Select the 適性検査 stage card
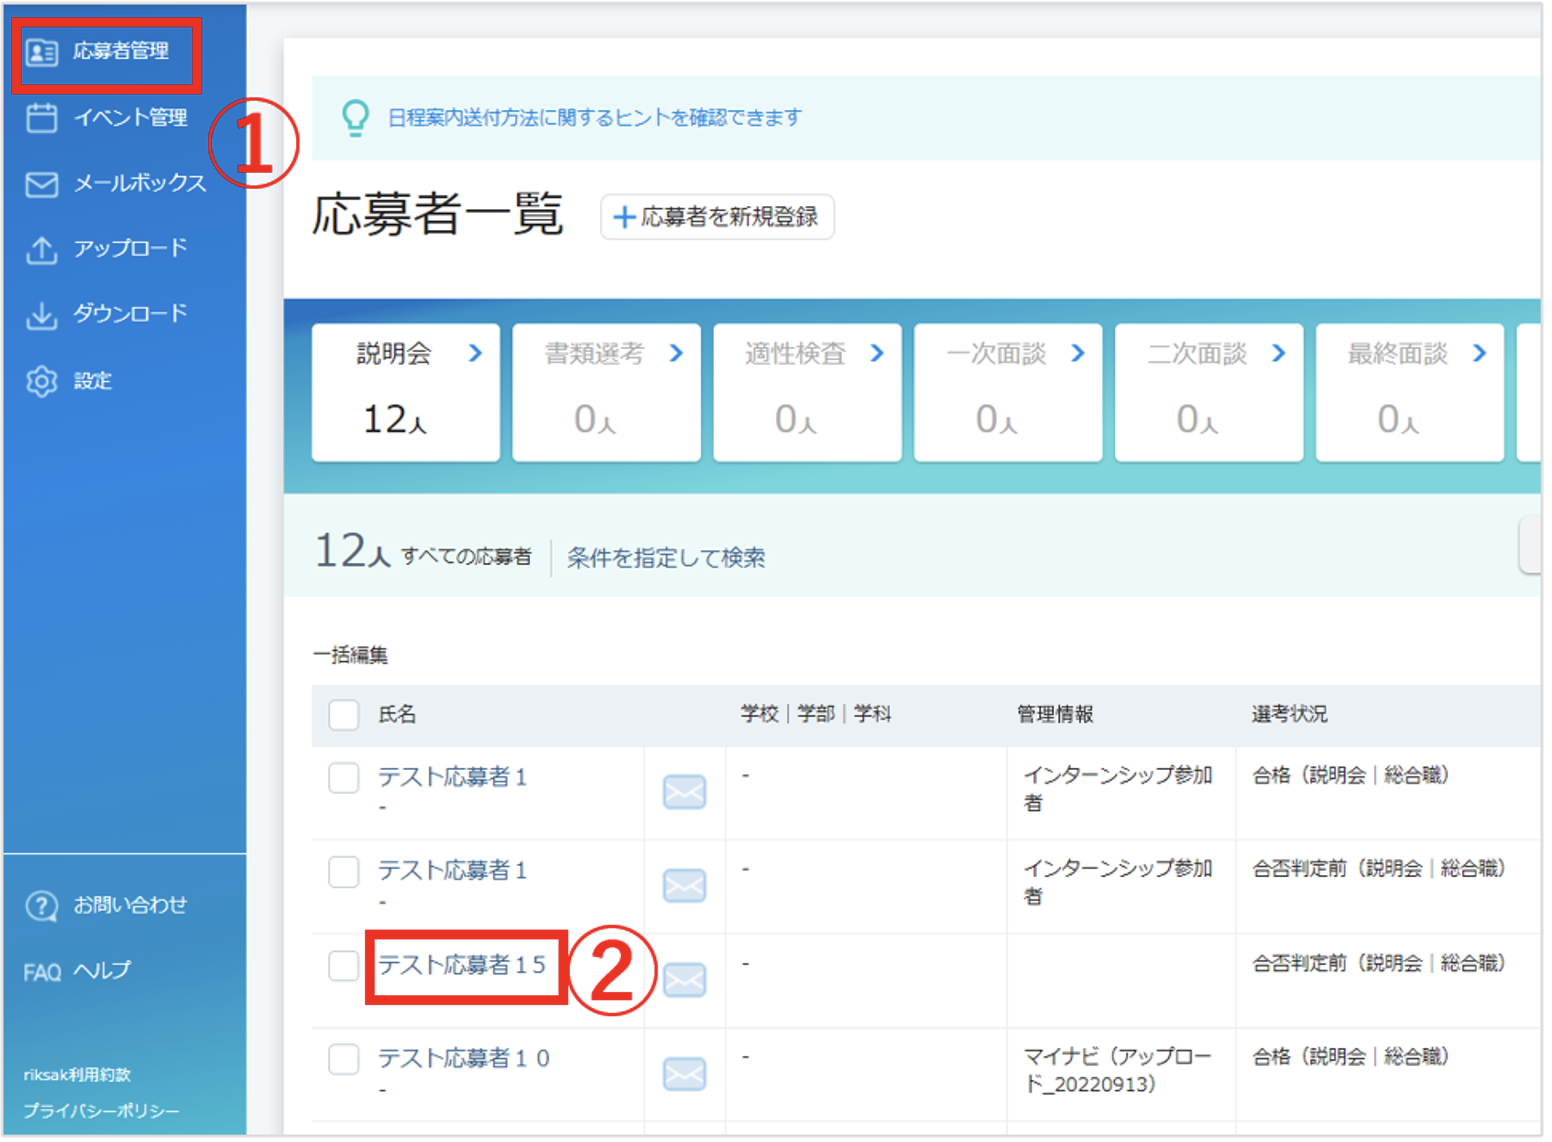The width and height of the screenshot is (1552, 1142). 807,392
